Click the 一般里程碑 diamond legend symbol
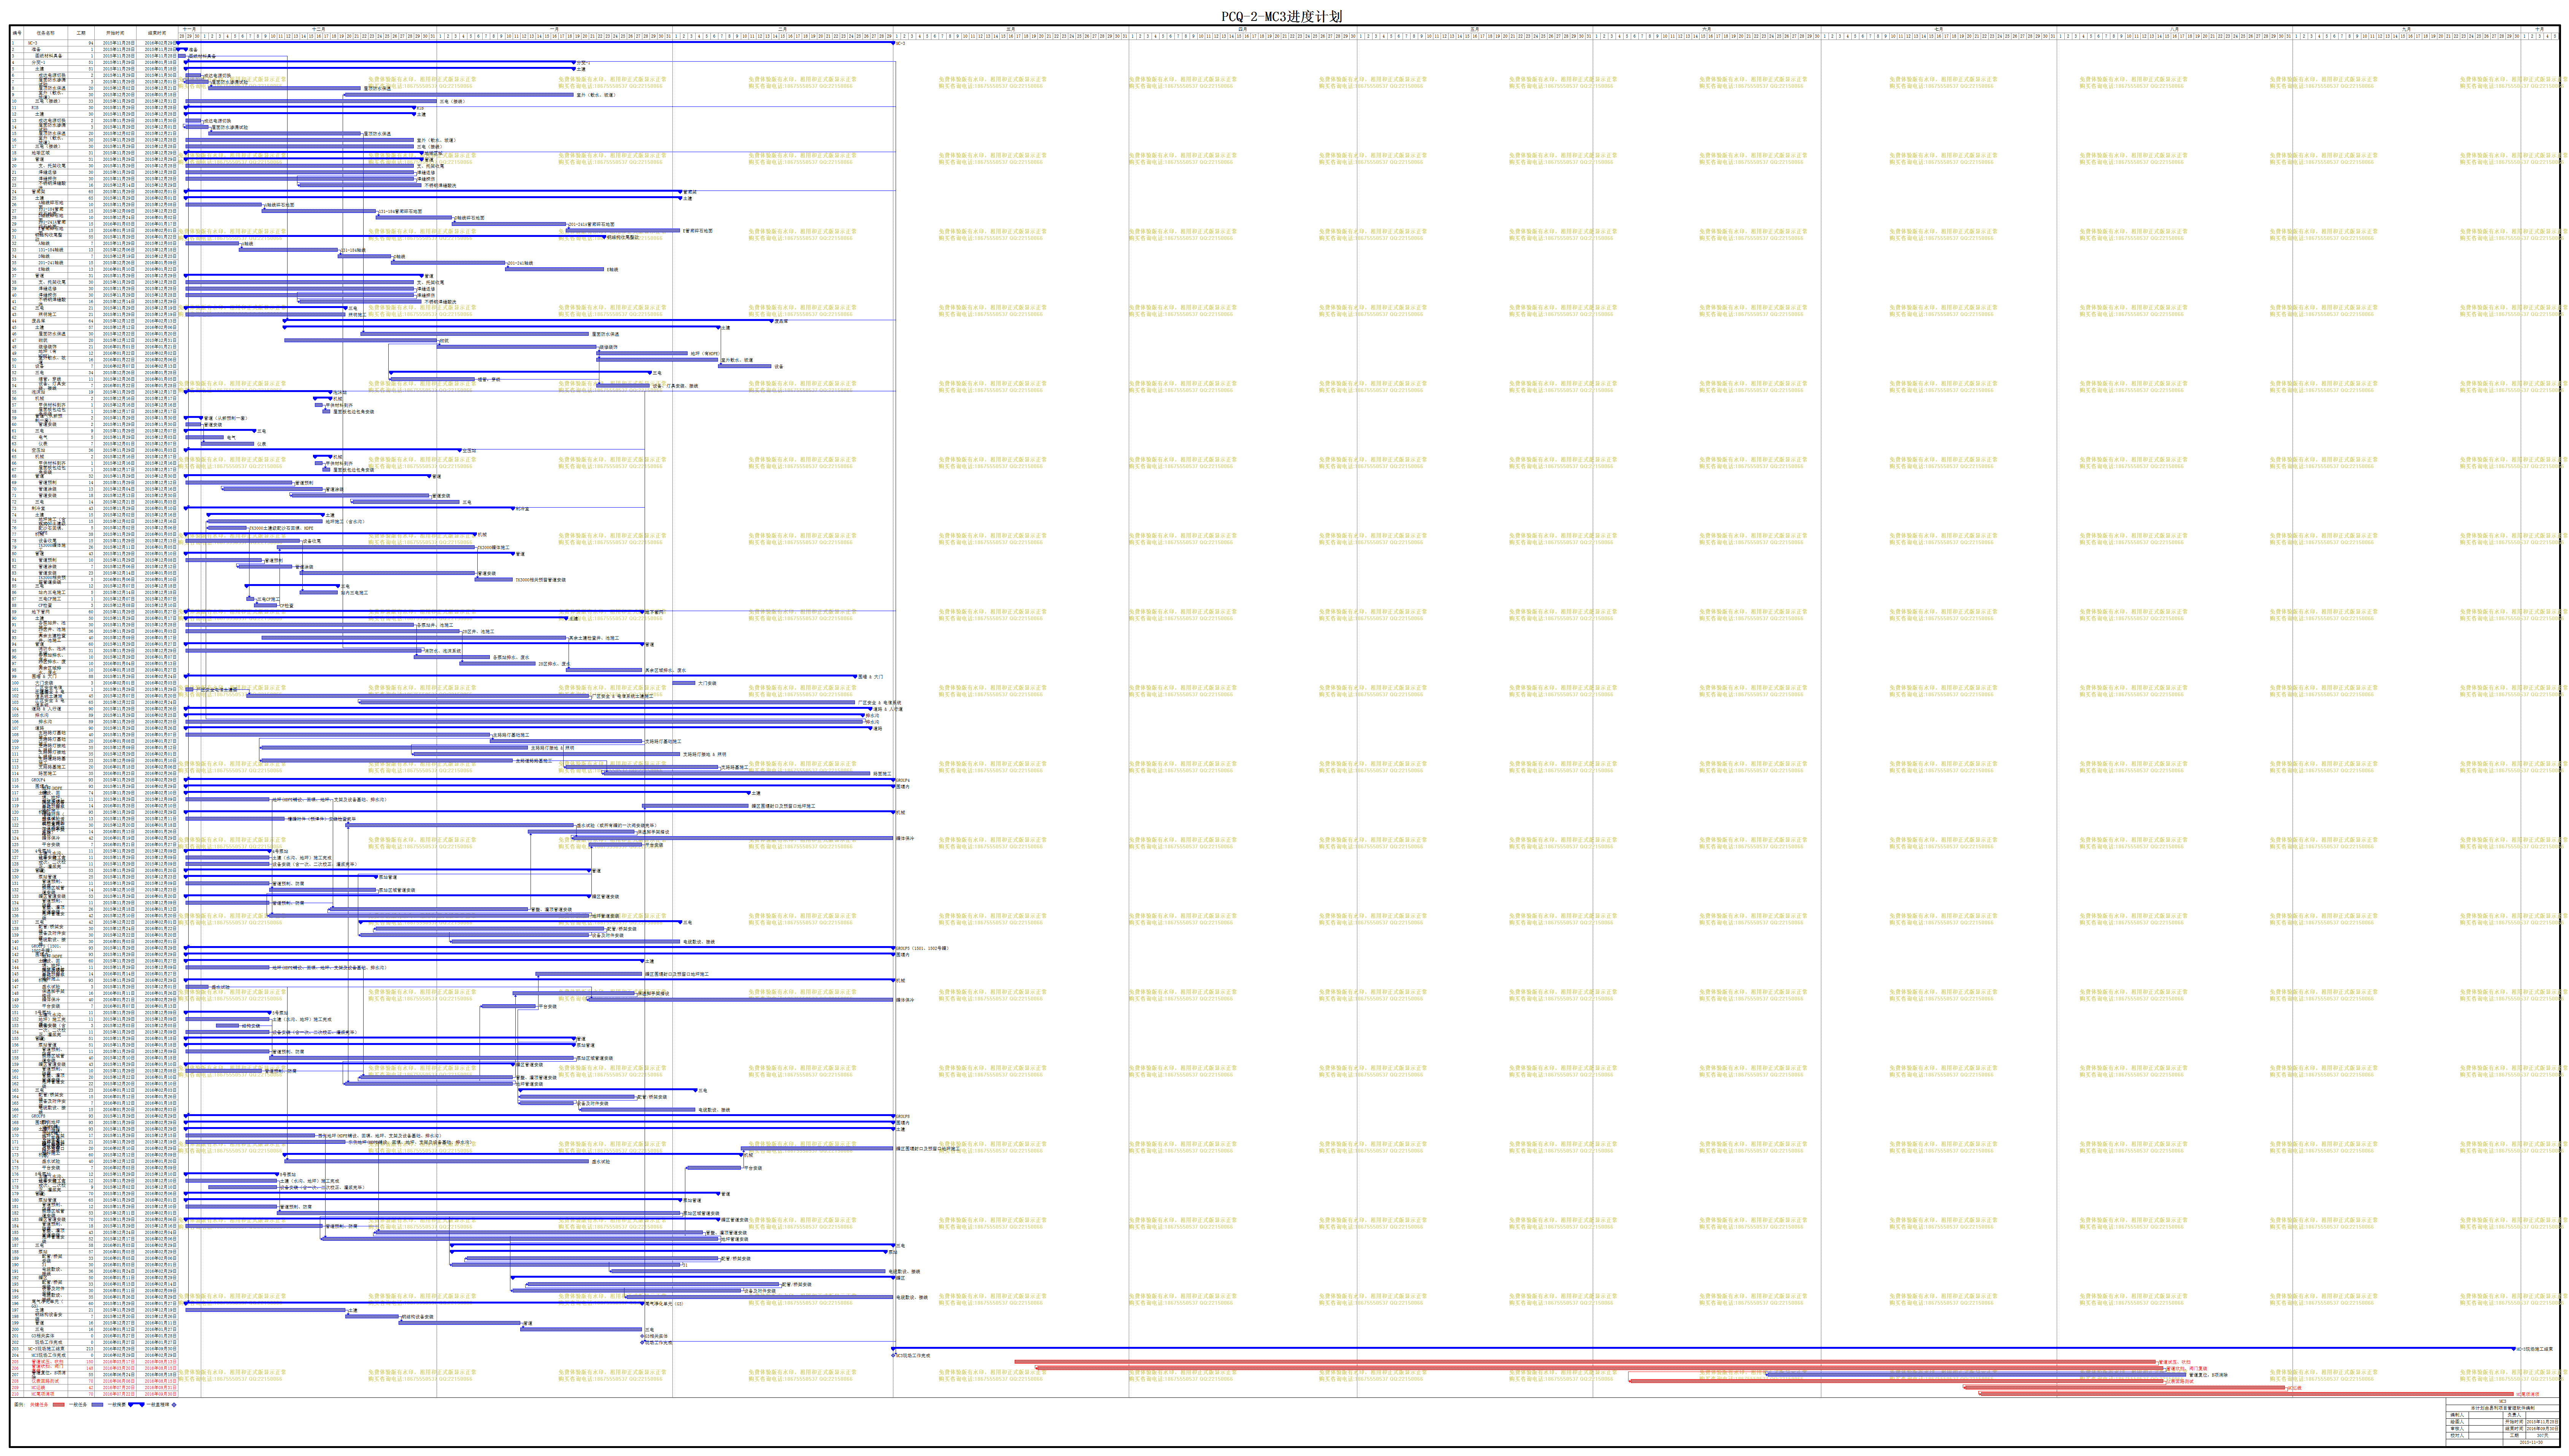This screenshot has height=1456, width=2569. tap(174, 1405)
